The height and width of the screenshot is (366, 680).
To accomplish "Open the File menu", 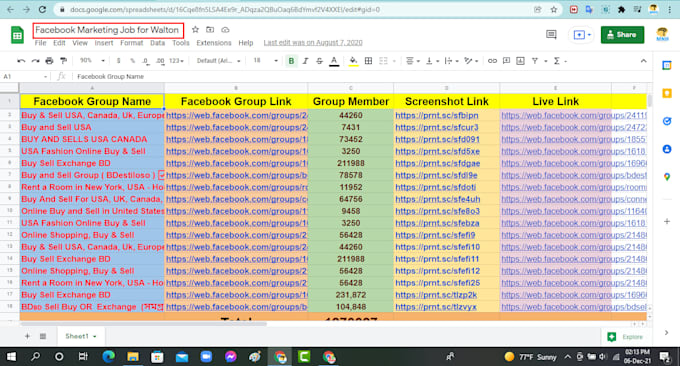I will (x=40, y=43).
